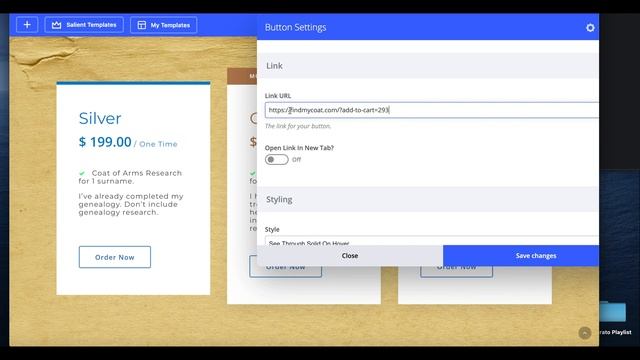The image size is (640, 360).
Task: Open the Style dropdown
Action: 432,240
